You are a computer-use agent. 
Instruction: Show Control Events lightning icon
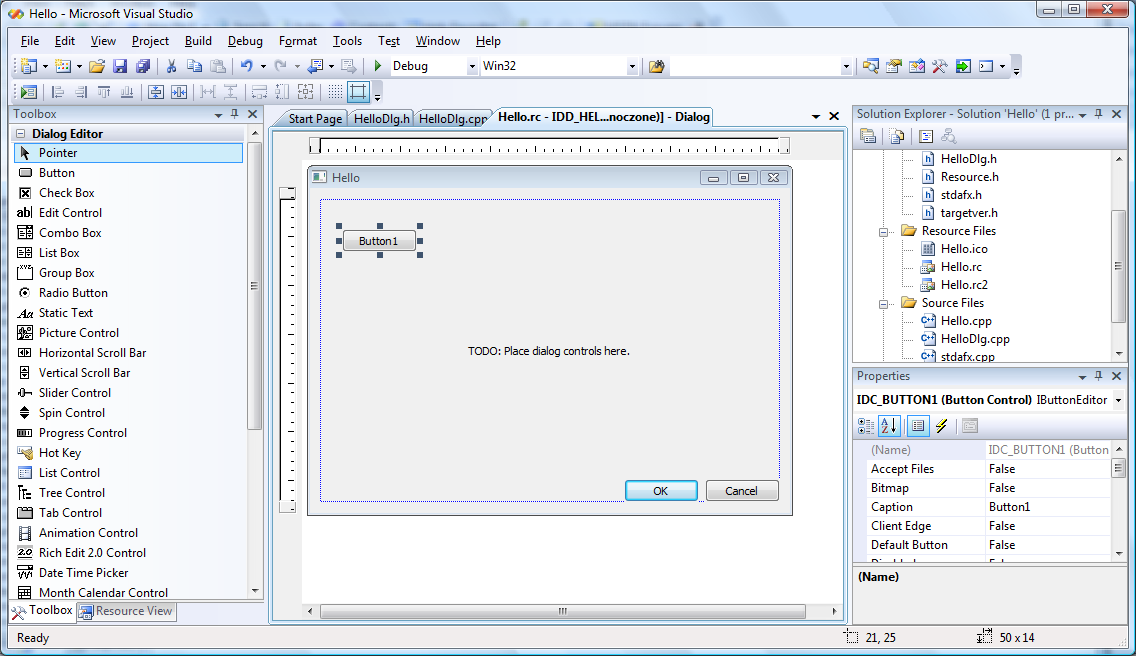(x=941, y=426)
